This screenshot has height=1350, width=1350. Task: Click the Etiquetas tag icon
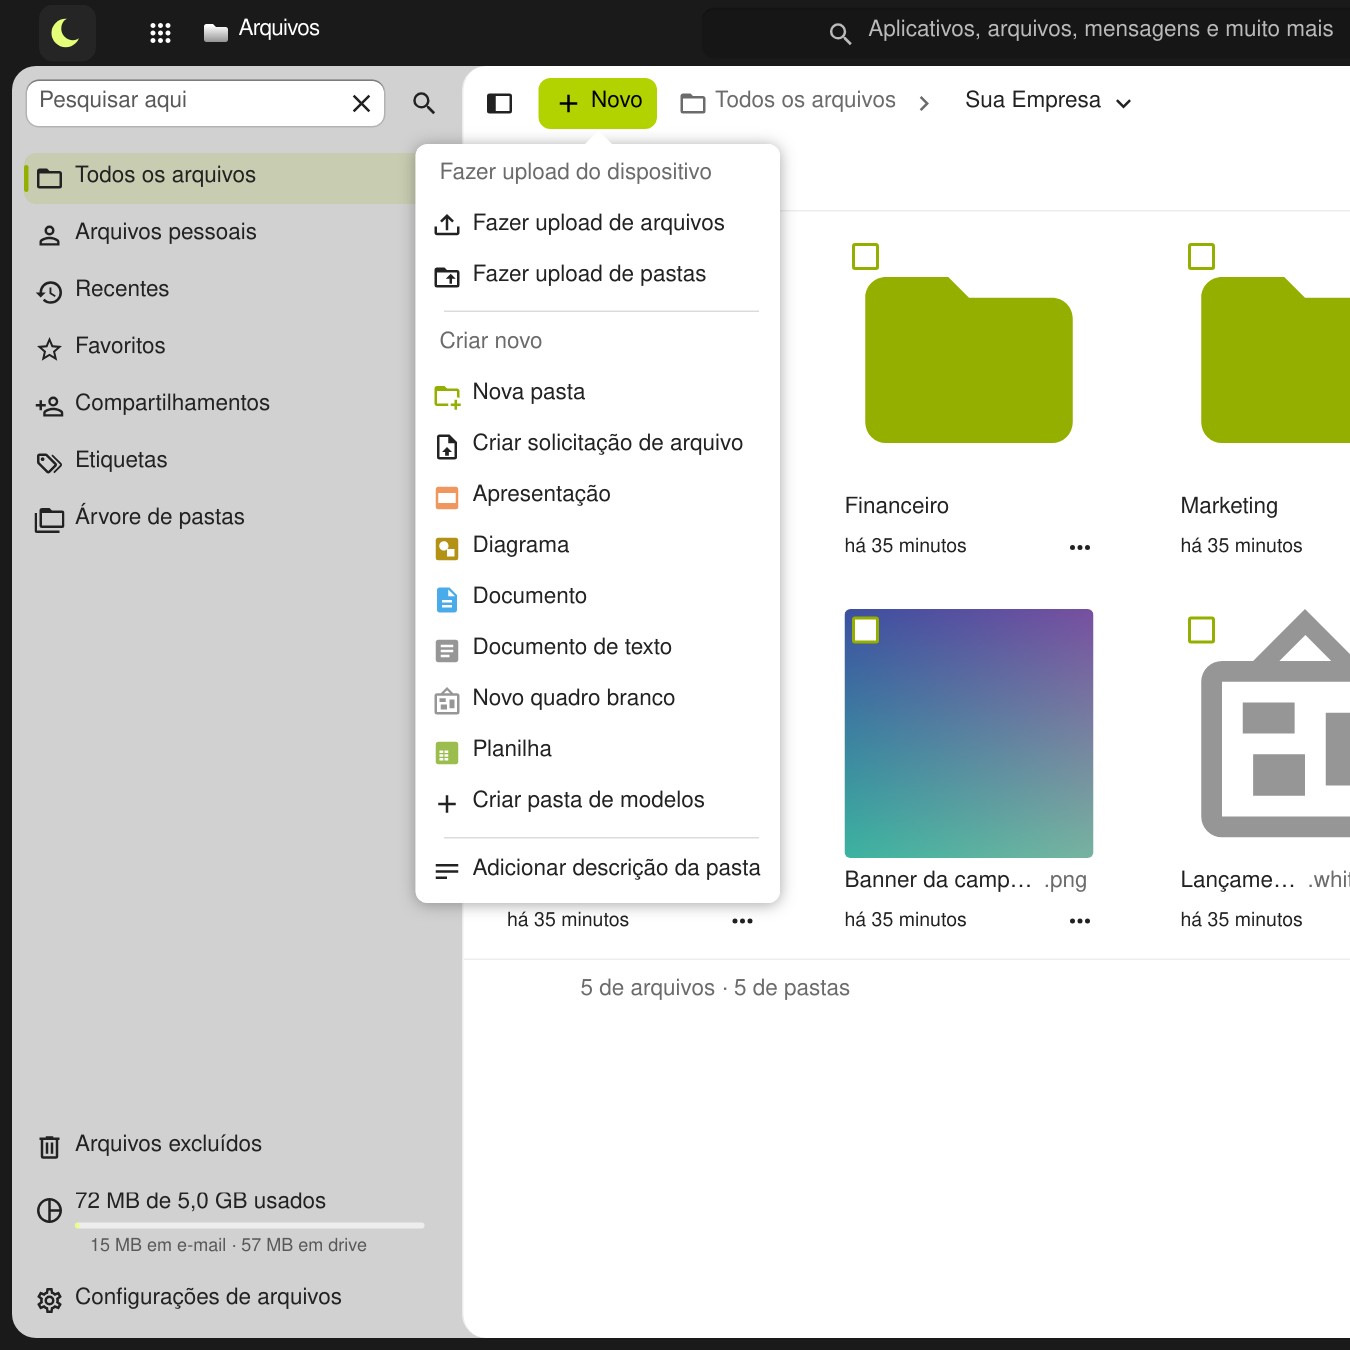tap(49, 462)
